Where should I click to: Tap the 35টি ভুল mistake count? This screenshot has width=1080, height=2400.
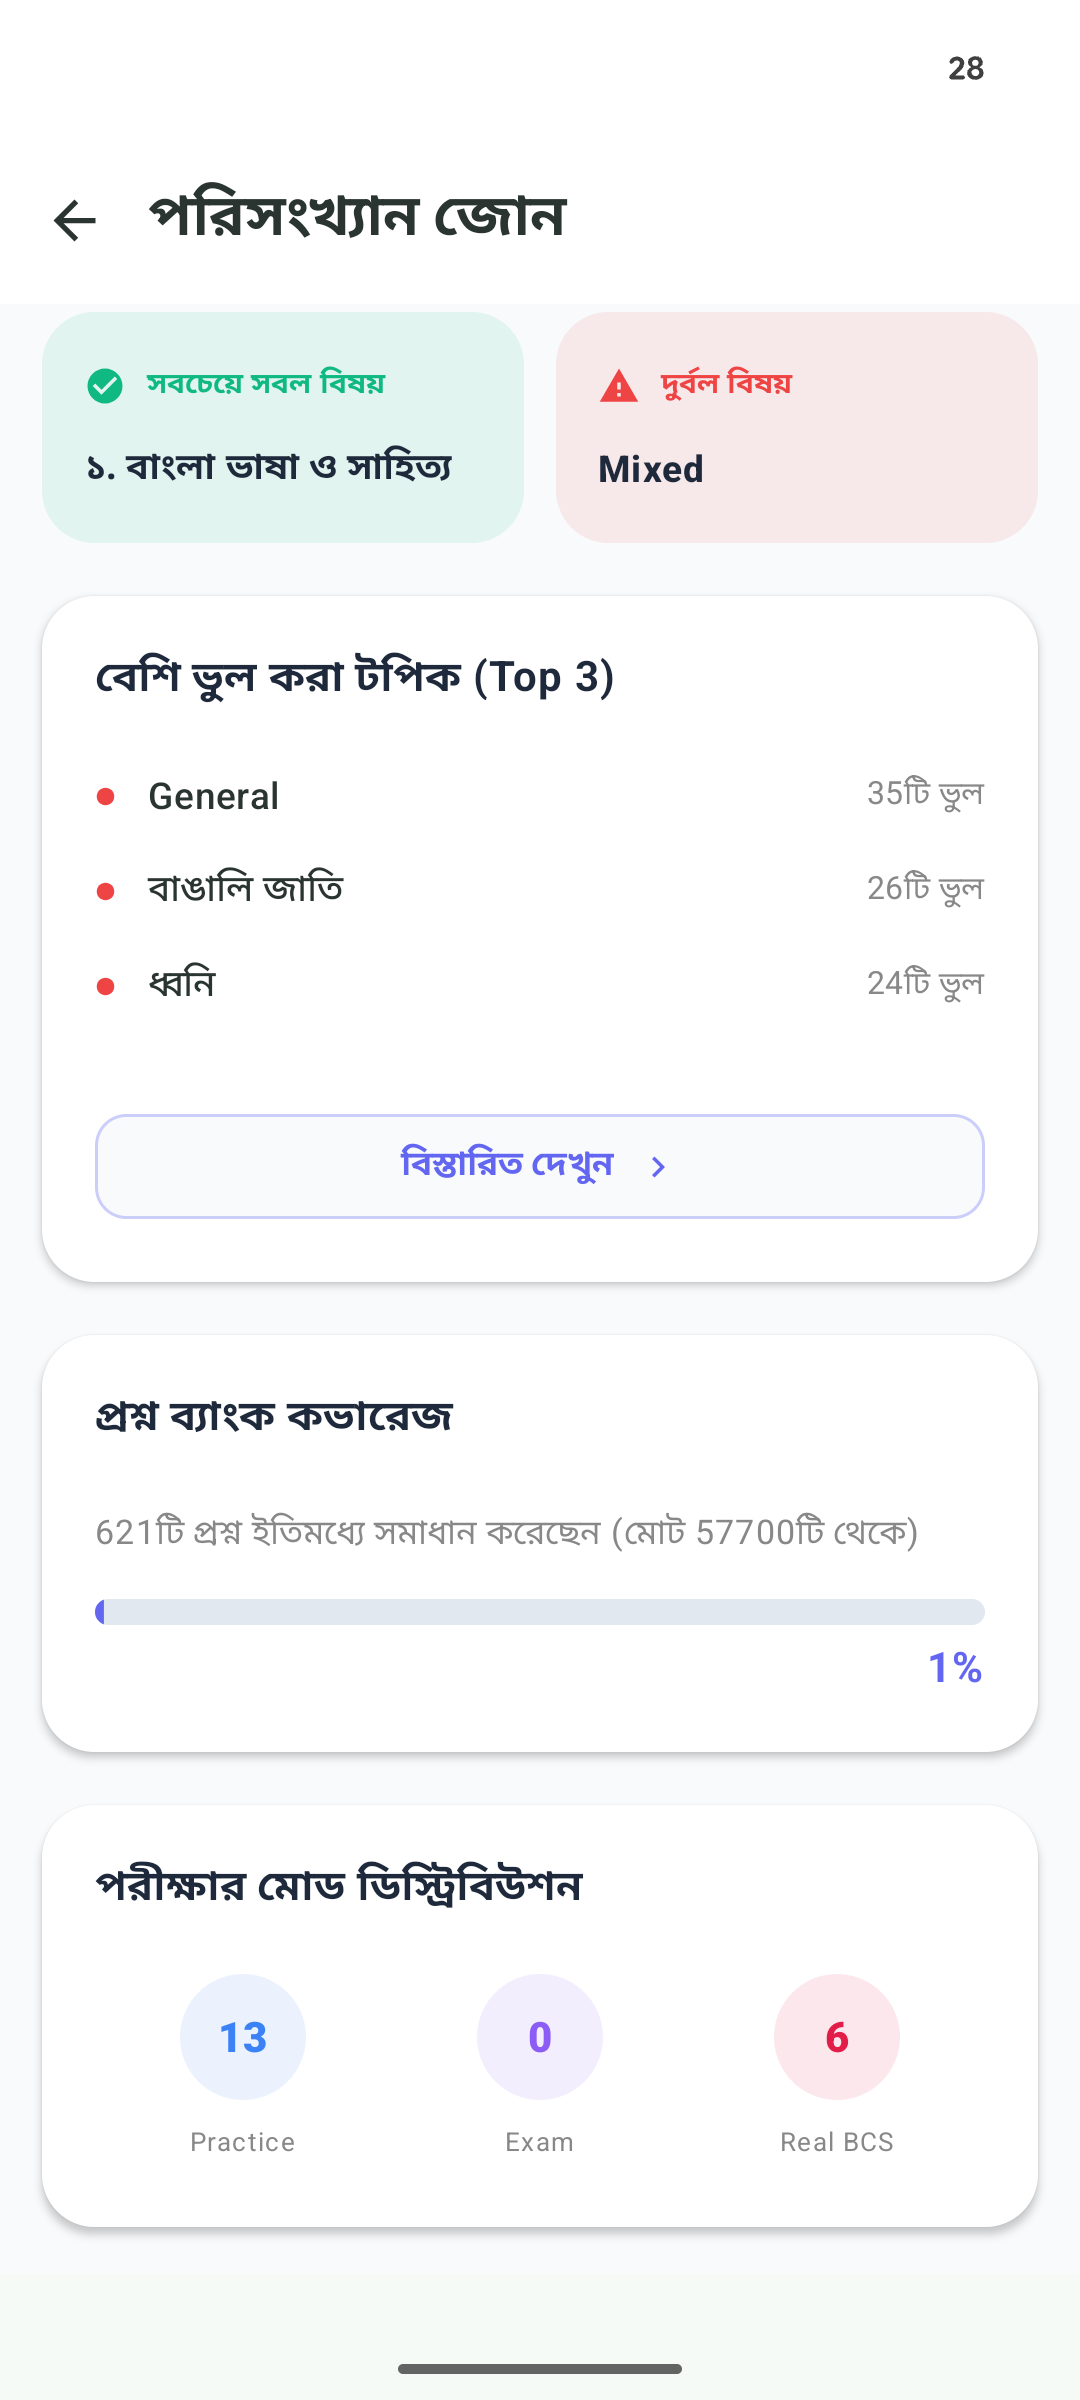pyautogui.click(x=925, y=794)
